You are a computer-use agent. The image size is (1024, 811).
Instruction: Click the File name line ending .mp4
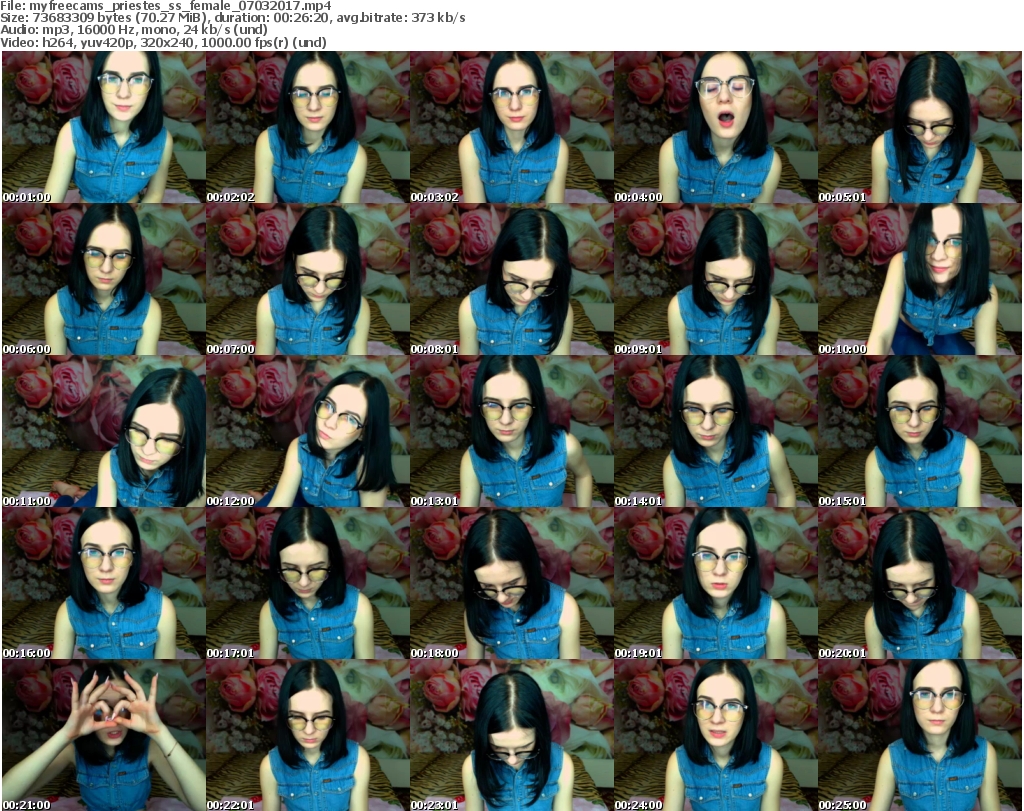click(x=166, y=6)
